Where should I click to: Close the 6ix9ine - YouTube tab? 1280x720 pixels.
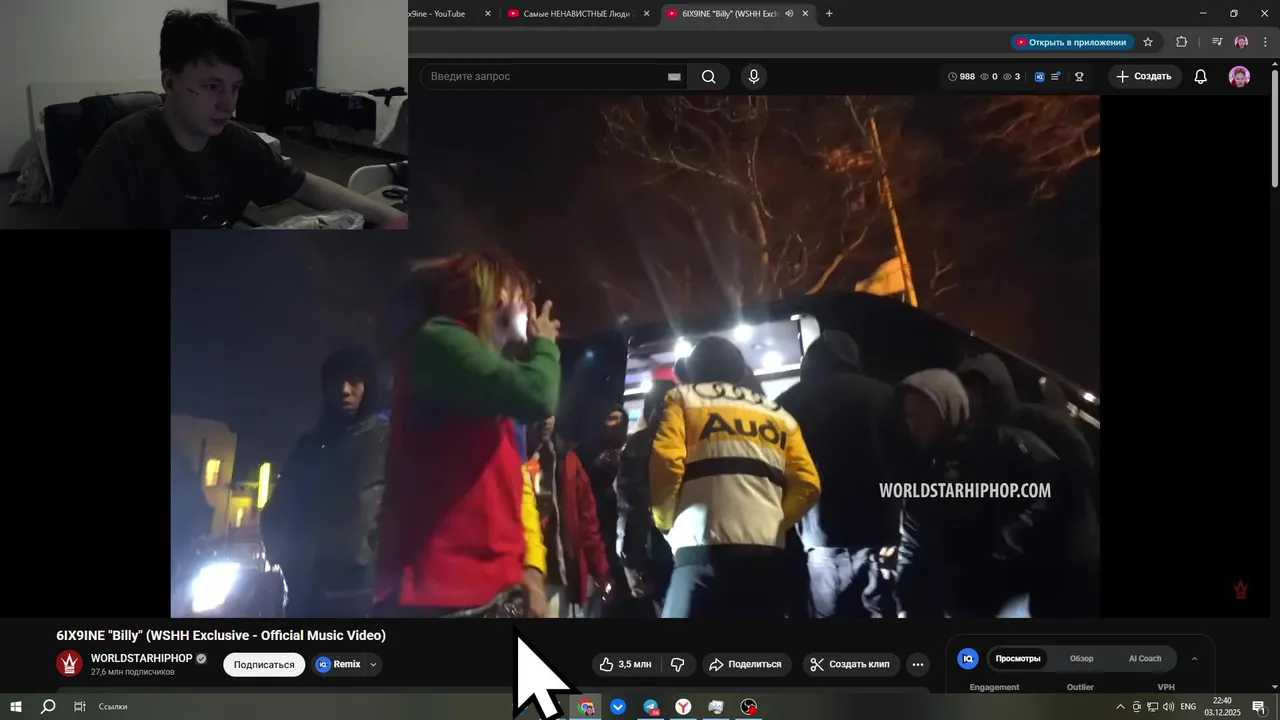(488, 14)
